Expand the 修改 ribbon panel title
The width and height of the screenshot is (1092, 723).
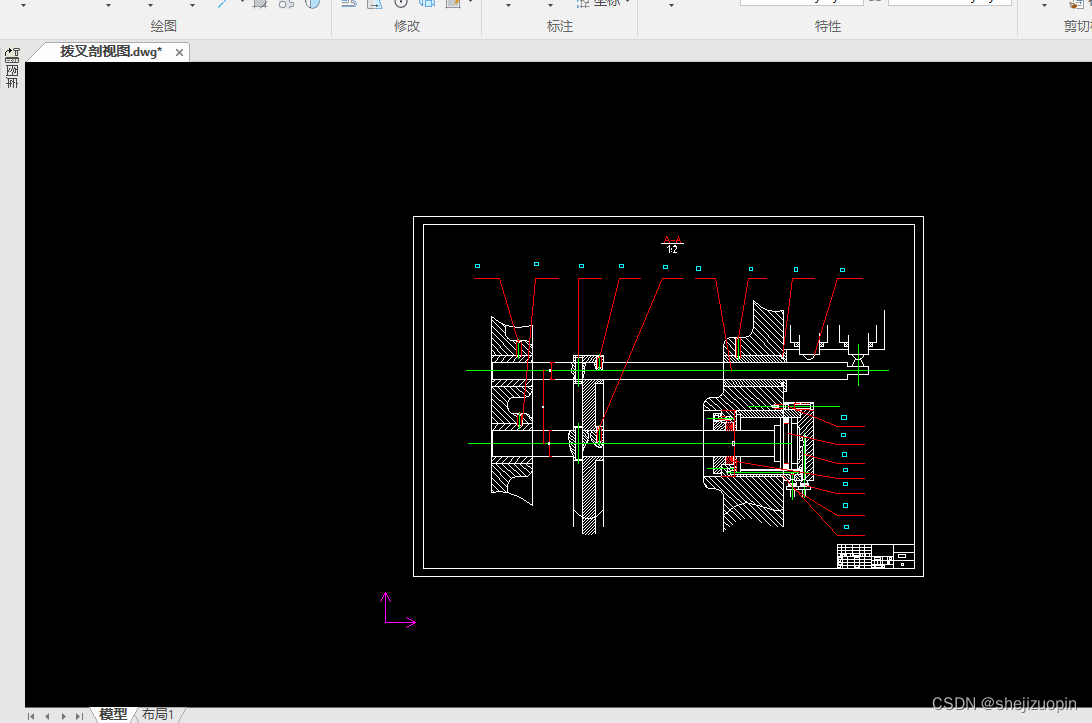tap(407, 26)
